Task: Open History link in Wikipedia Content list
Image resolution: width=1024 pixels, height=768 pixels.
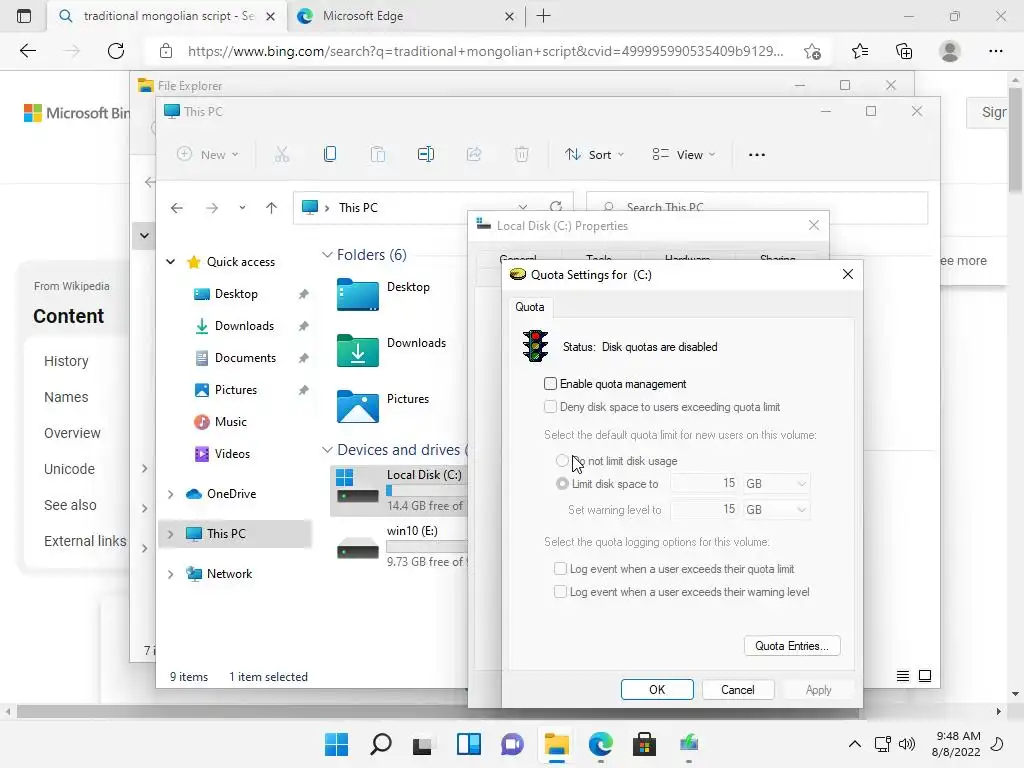Action: point(66,361)
